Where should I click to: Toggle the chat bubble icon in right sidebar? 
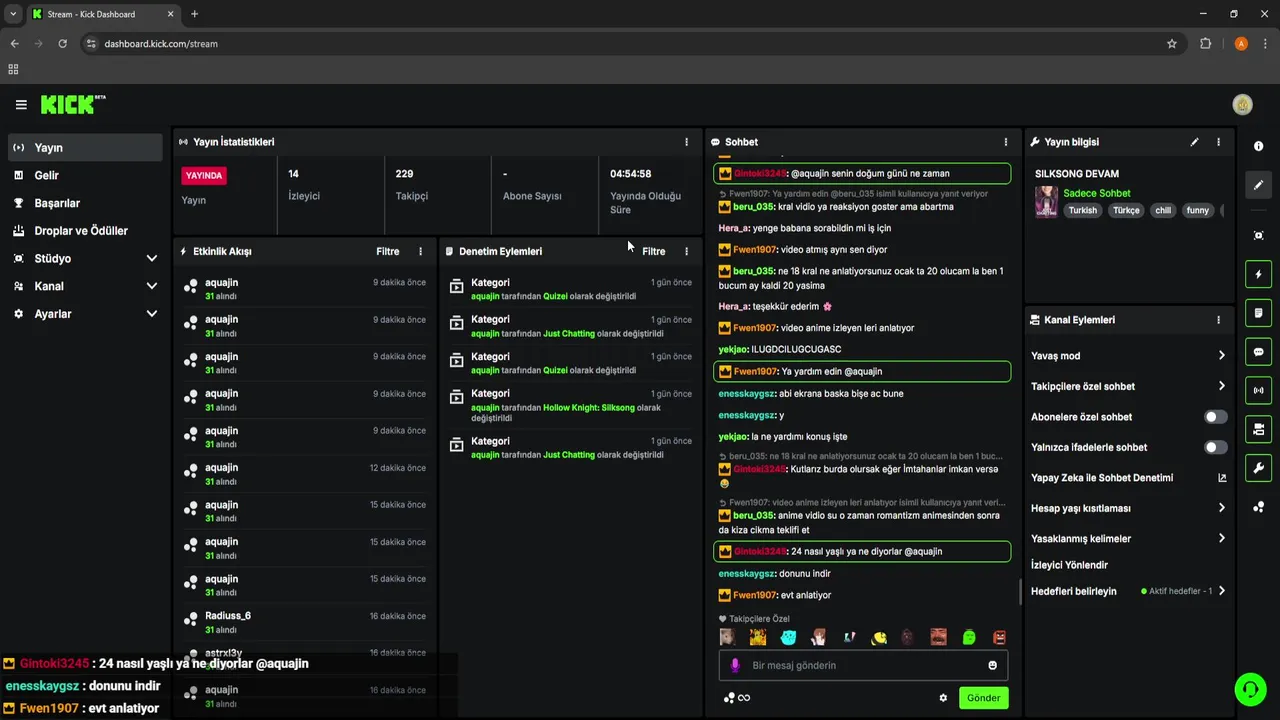pyautogui.click(x=1258, y=352)
